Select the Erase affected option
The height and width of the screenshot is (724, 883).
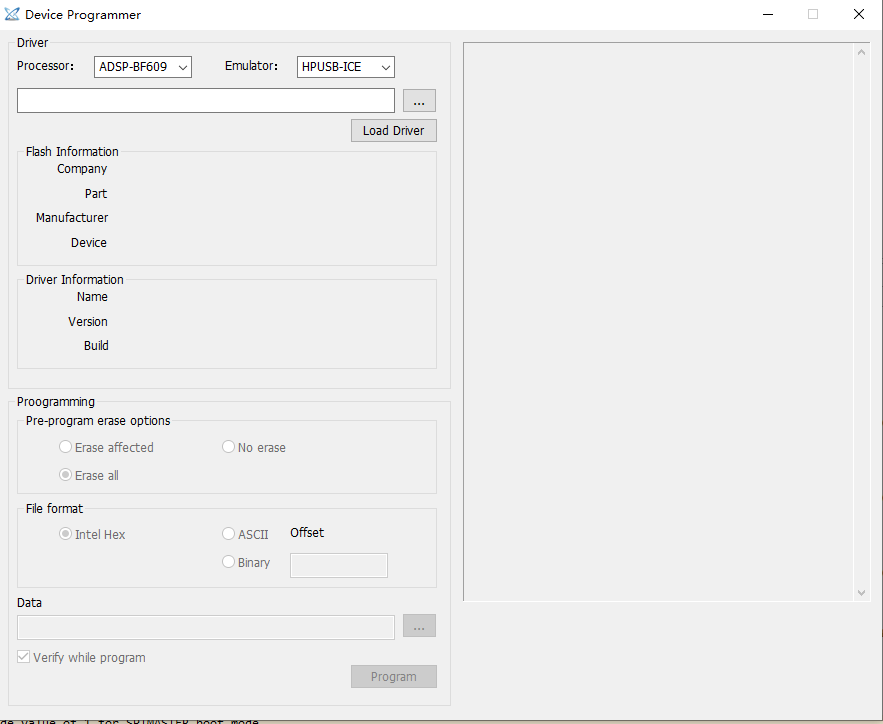(65, 447)
